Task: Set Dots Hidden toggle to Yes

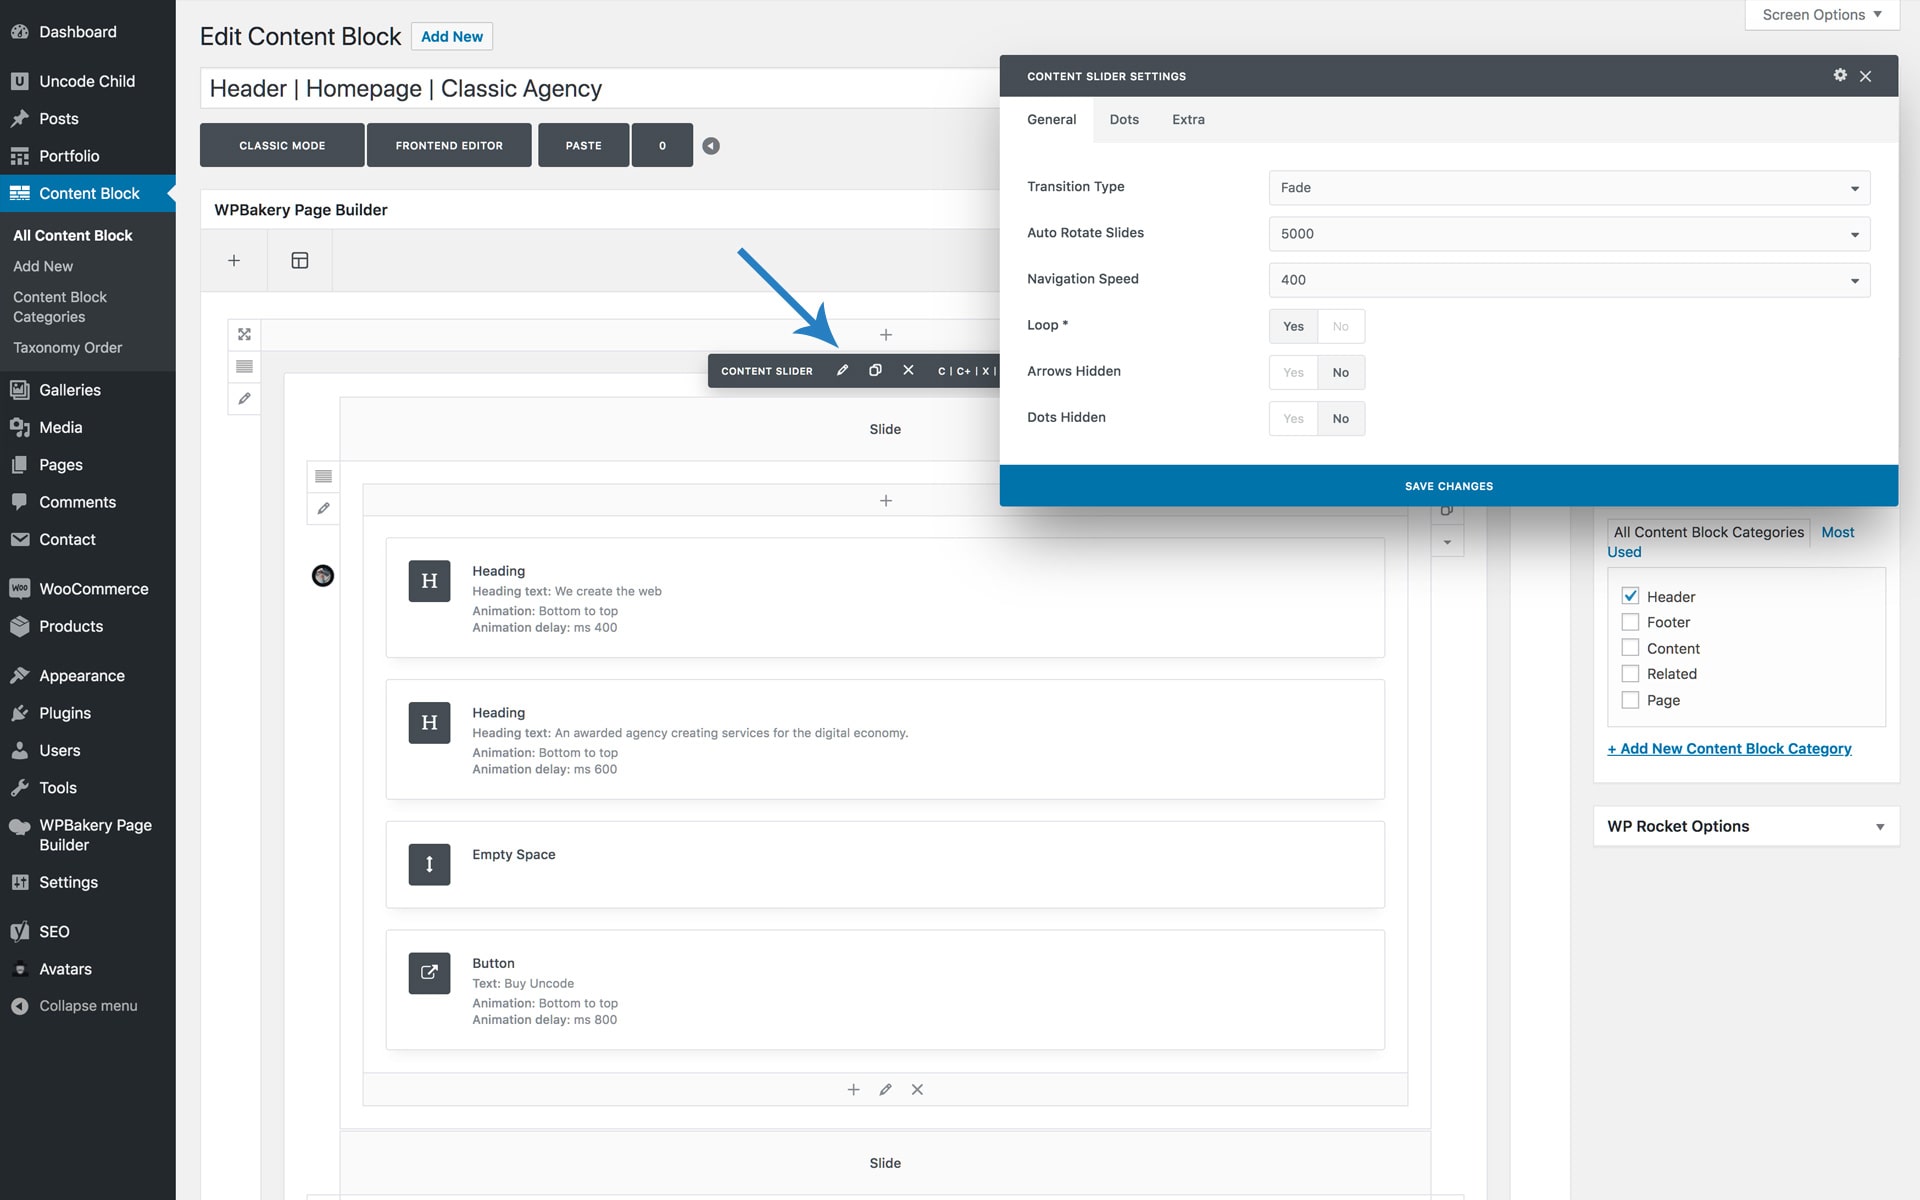Action: click(x=1293, y=418)
